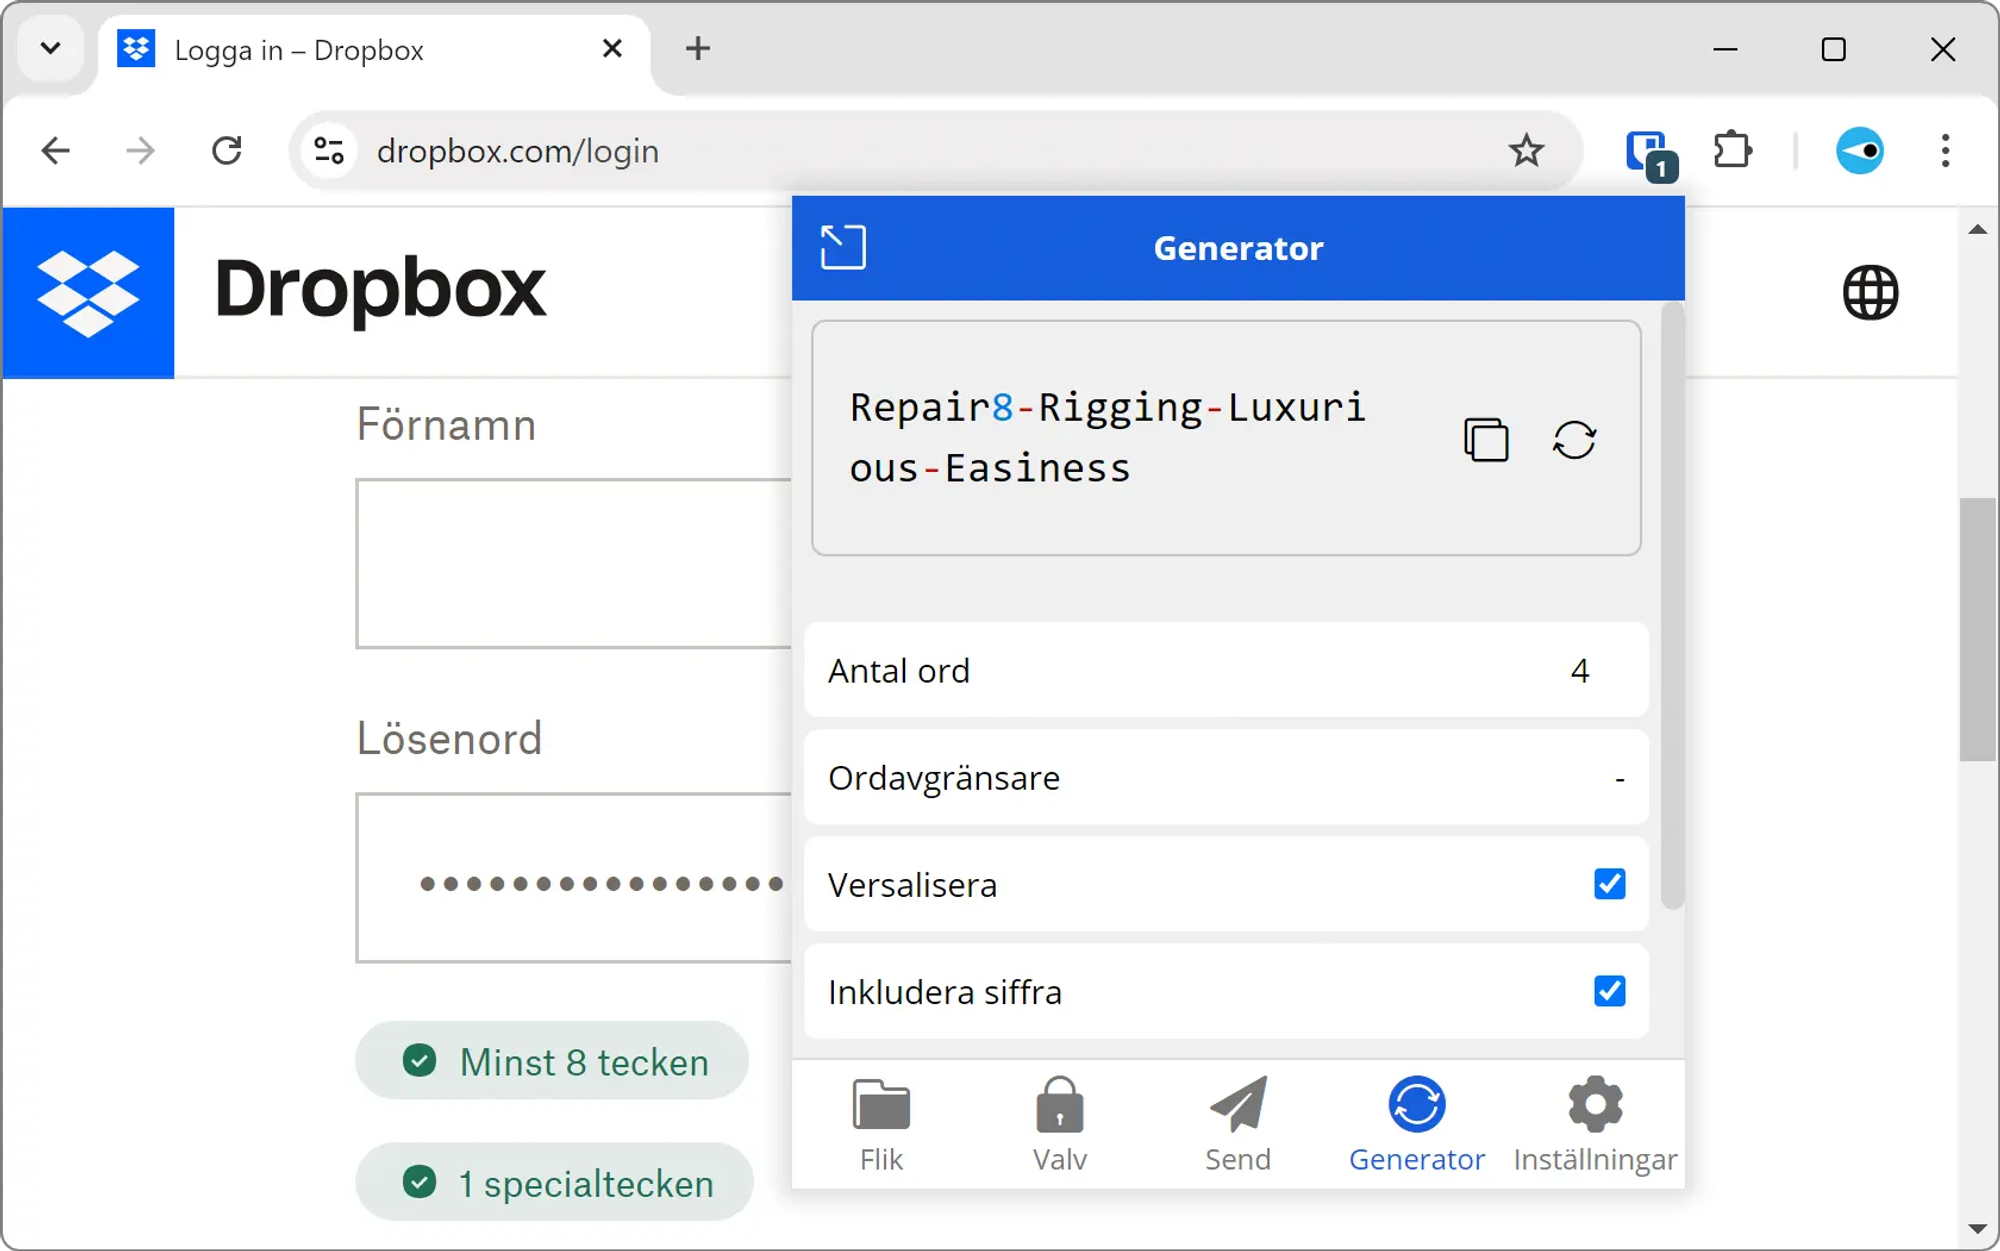Open the Send tab
Image resolution: width=2000 pixels, height=1251 pixels.
coord(1238,1124)
